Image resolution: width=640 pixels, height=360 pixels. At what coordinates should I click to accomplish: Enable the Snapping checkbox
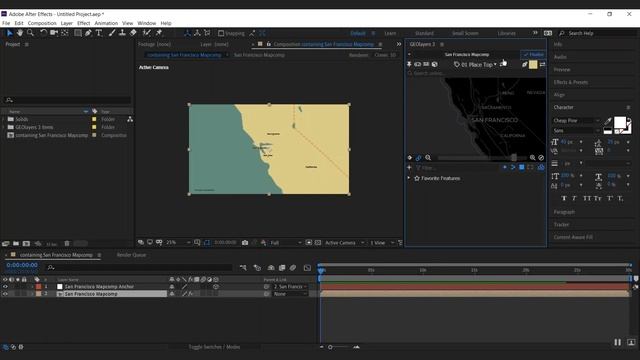pos(221,33)
